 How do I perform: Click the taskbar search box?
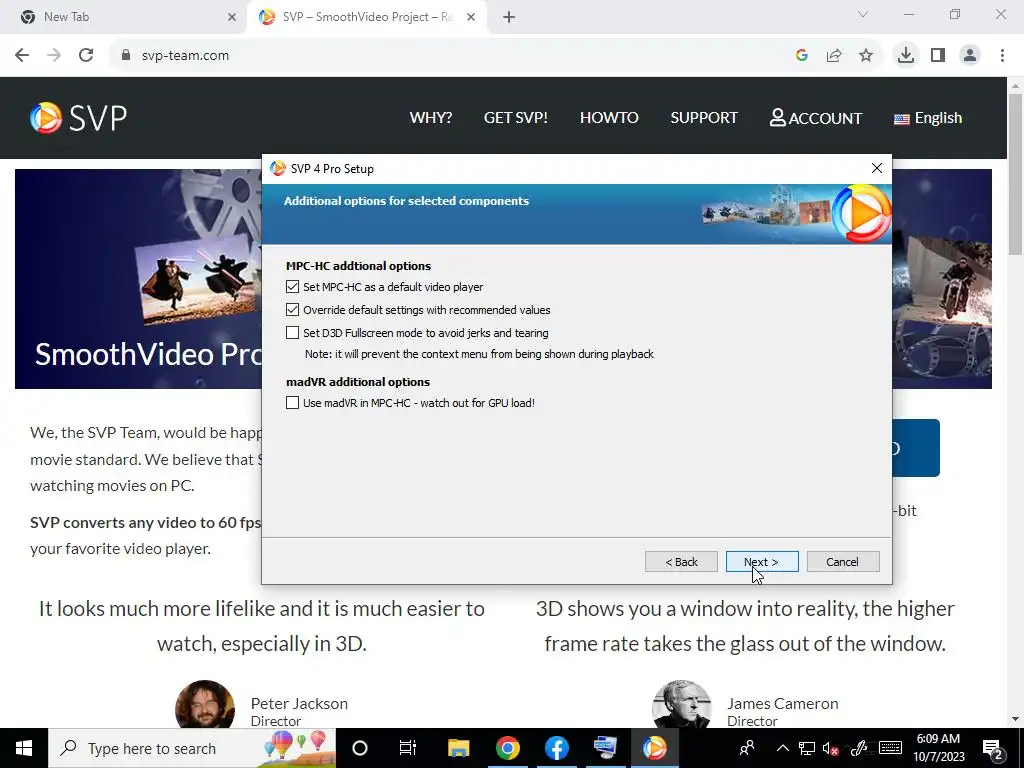coord(192,748)
